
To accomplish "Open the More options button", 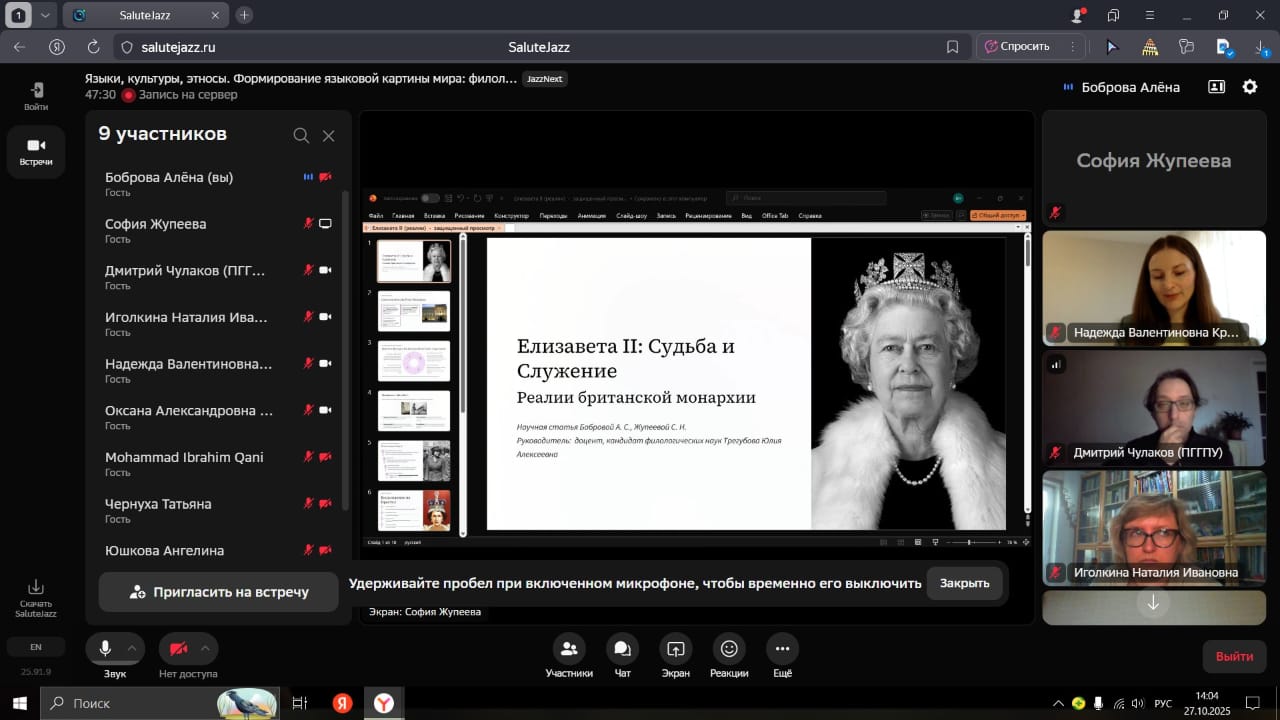I will [782, 649].
